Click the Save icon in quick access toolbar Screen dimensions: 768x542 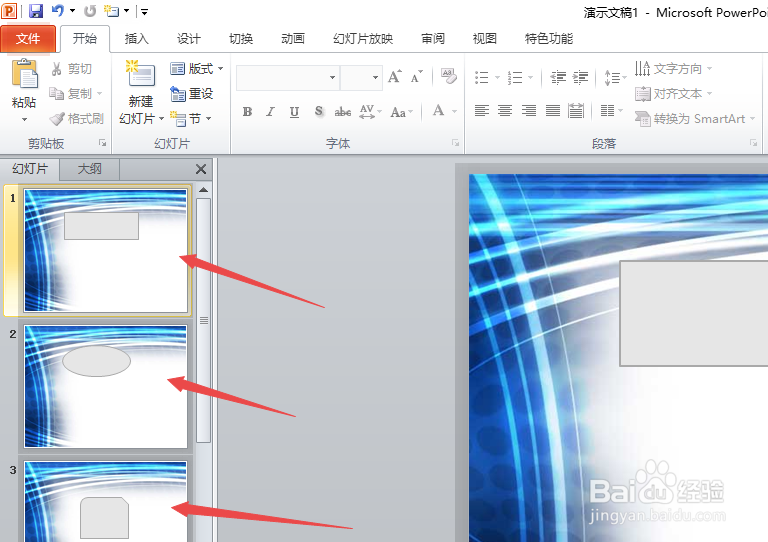point(36,11)
